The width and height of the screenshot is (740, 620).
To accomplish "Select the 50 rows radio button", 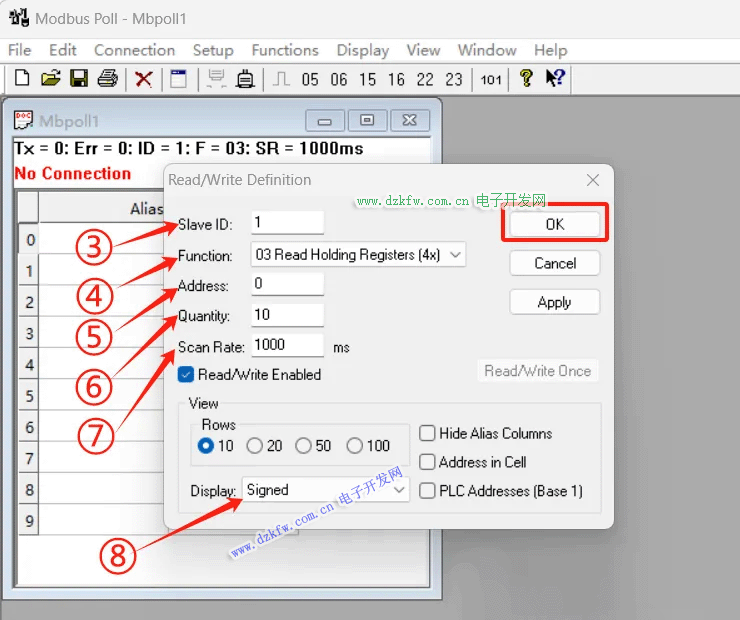I will [x=303, y=446].
